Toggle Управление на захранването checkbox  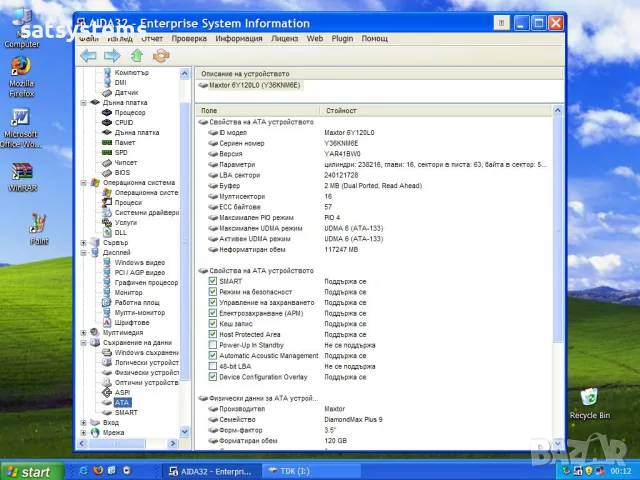point(212,302)
